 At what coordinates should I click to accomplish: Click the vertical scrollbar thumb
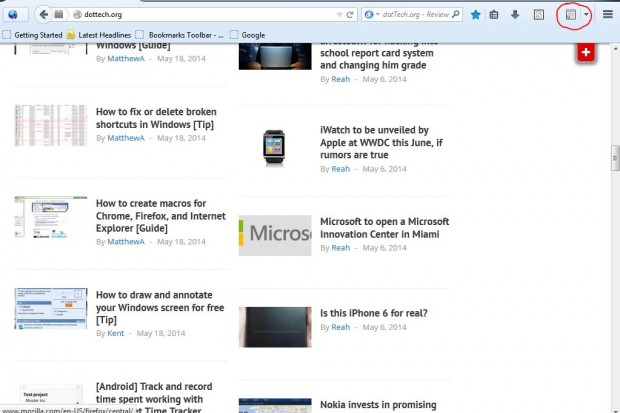click(615, 158)
